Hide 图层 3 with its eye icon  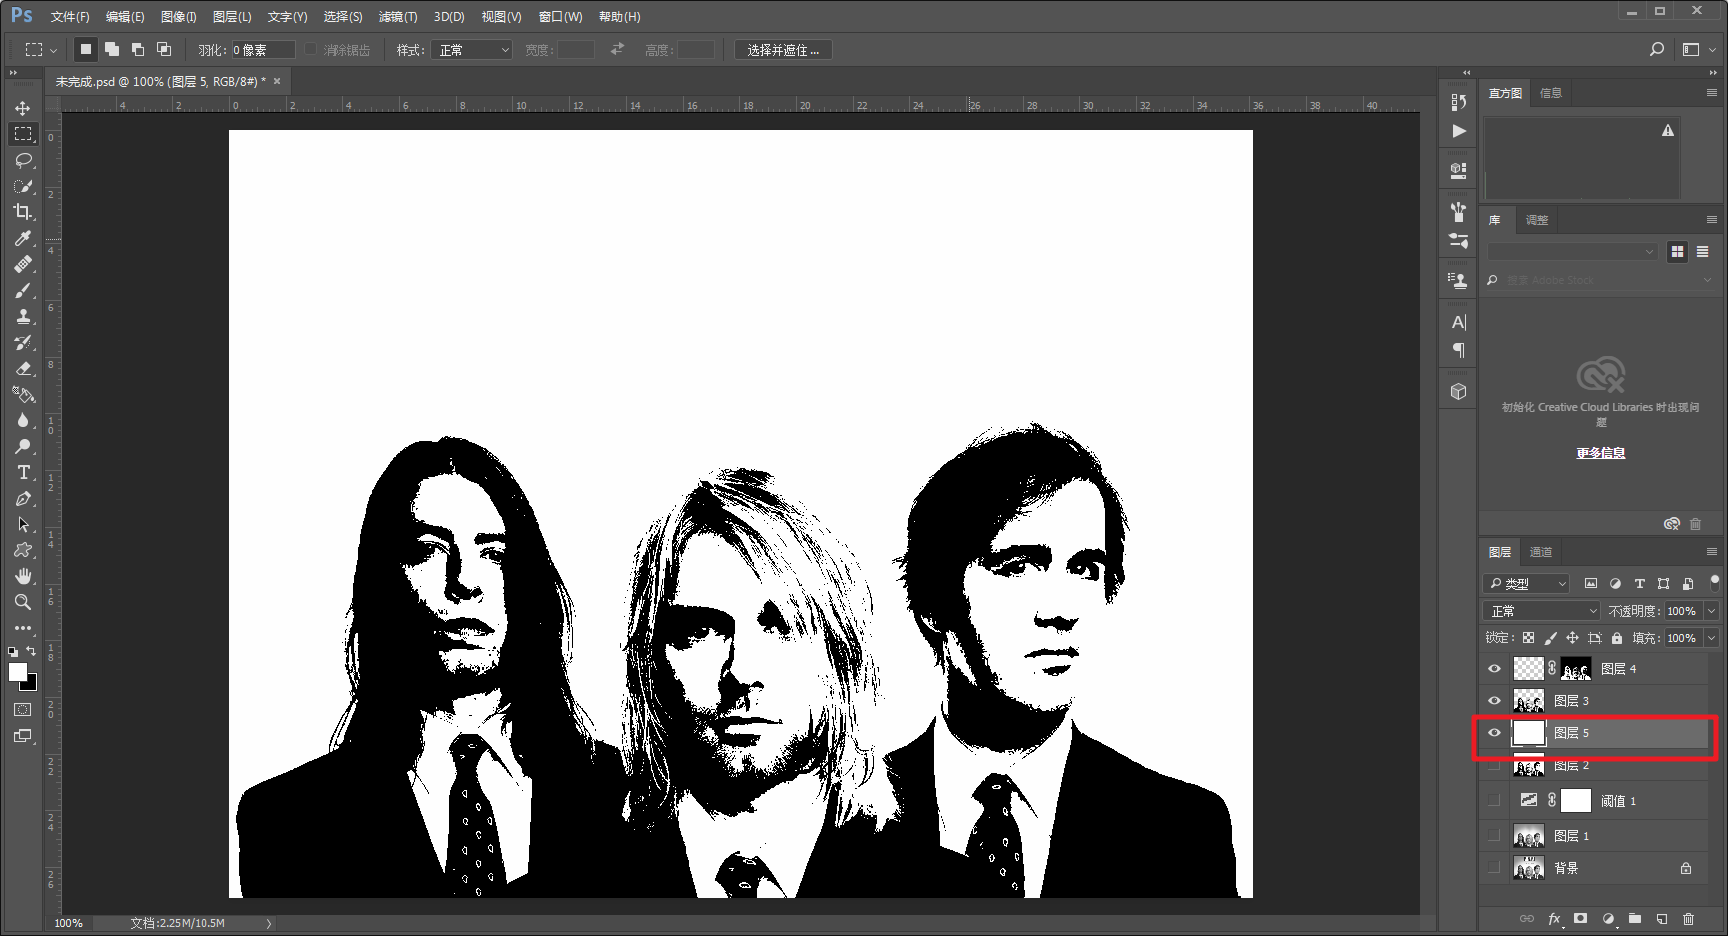(x=1494, y=701)
